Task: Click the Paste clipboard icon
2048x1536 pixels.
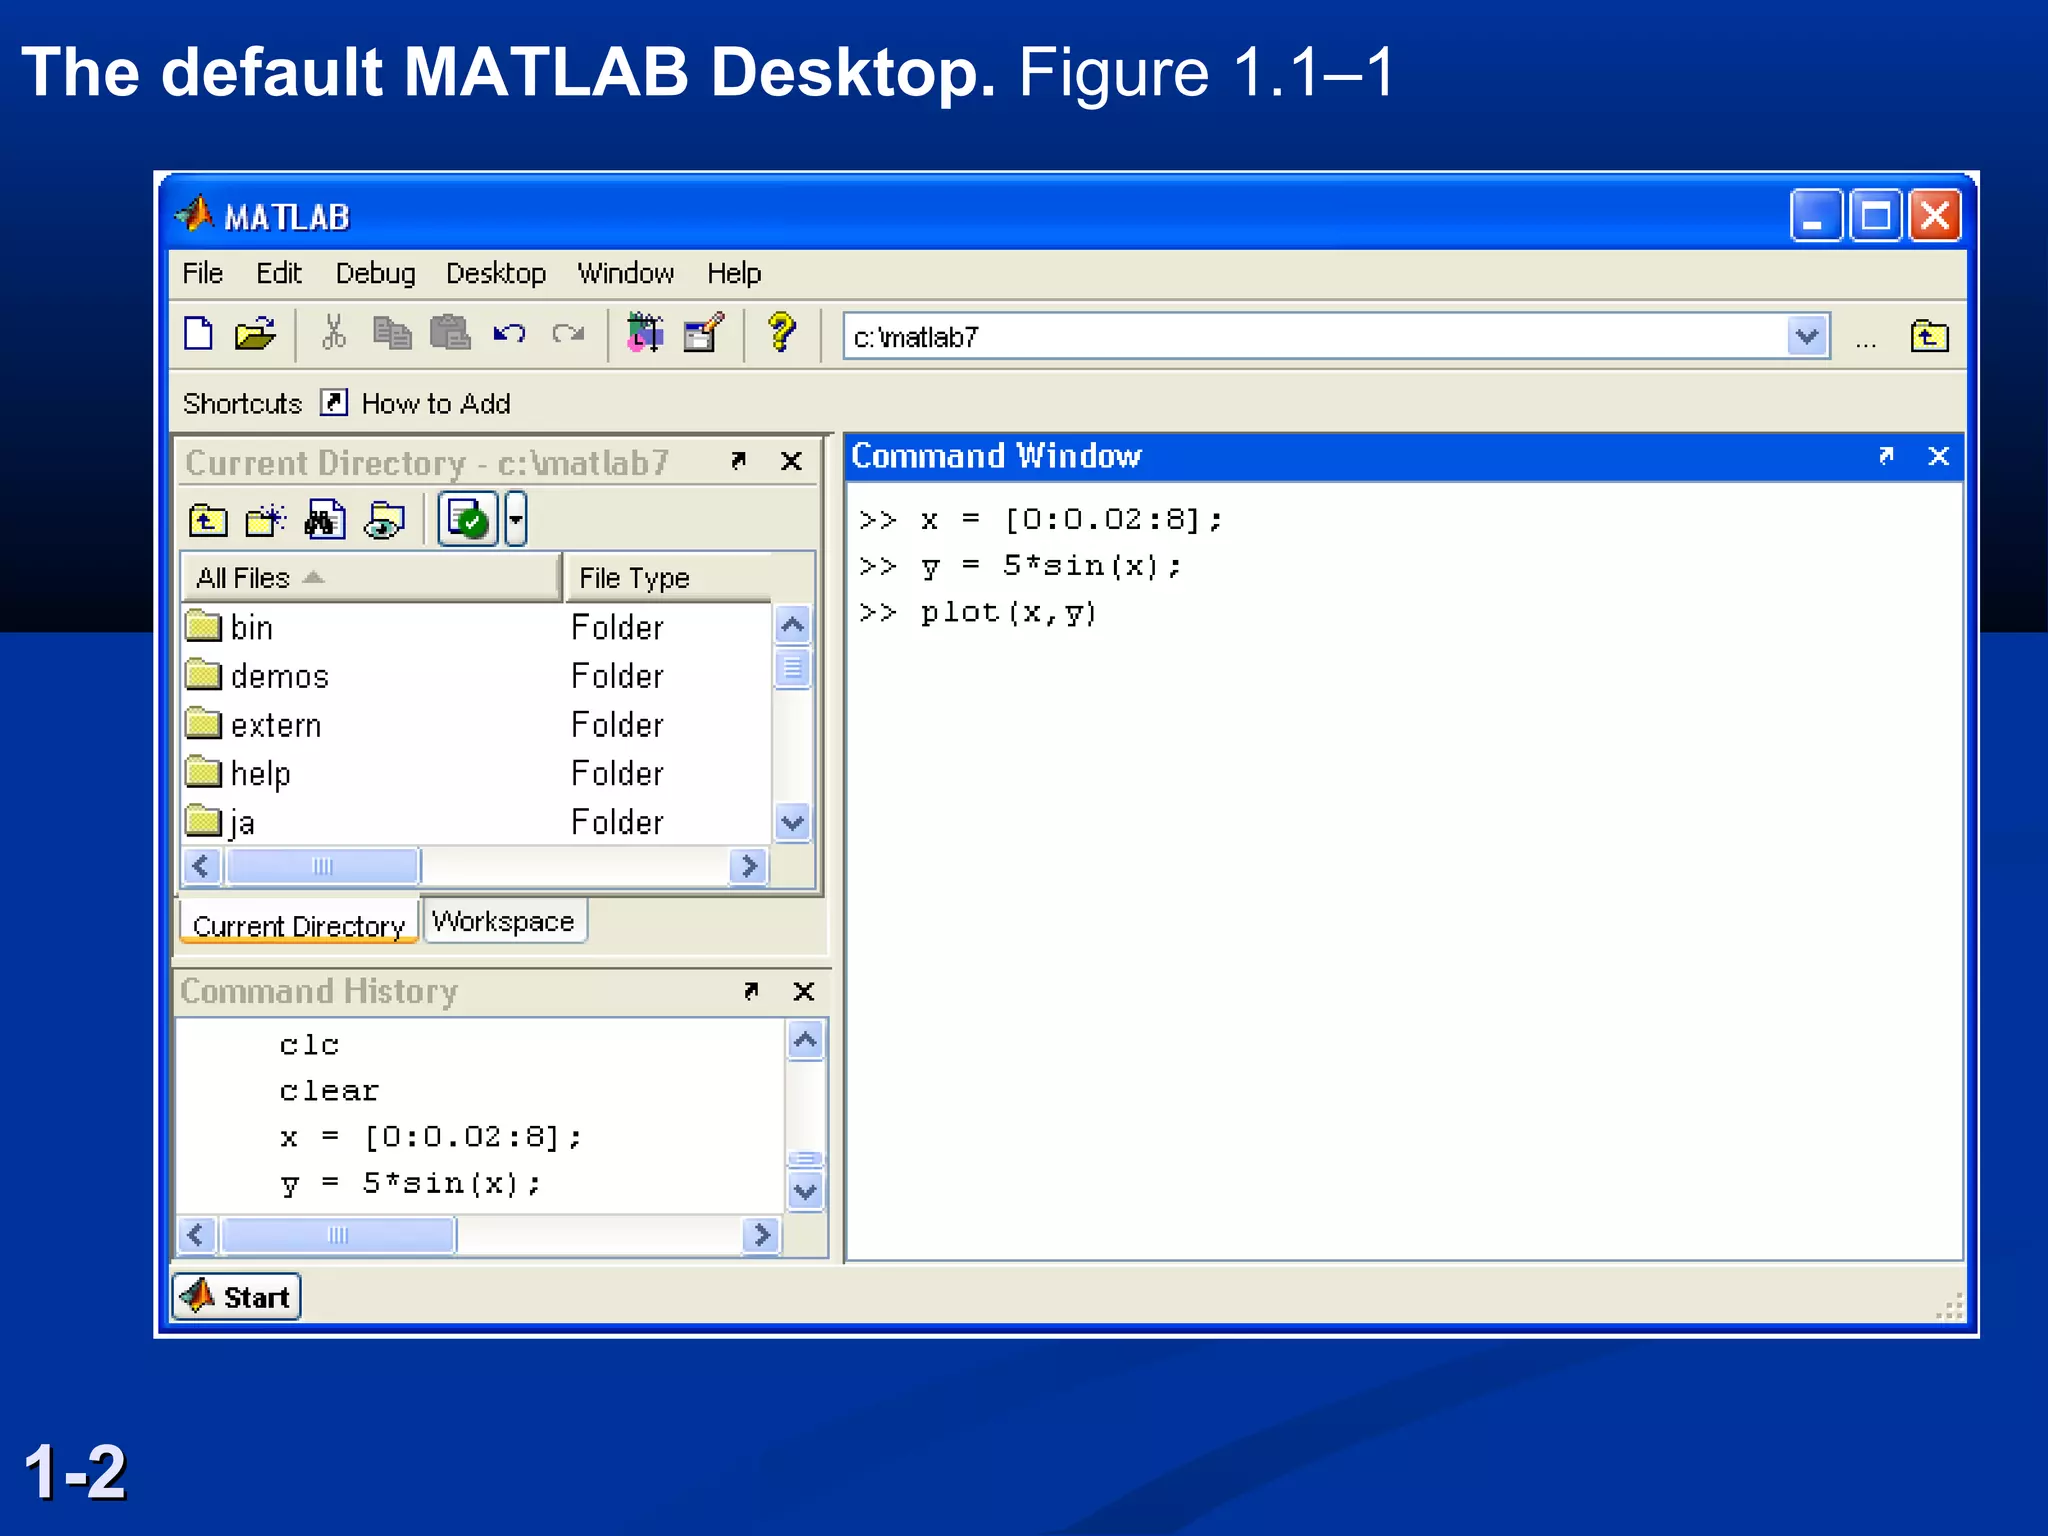Action: click(x=450, y=333)
